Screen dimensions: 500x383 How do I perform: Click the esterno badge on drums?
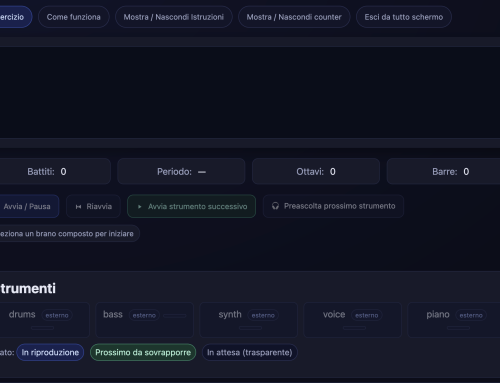tap(57, 315)
